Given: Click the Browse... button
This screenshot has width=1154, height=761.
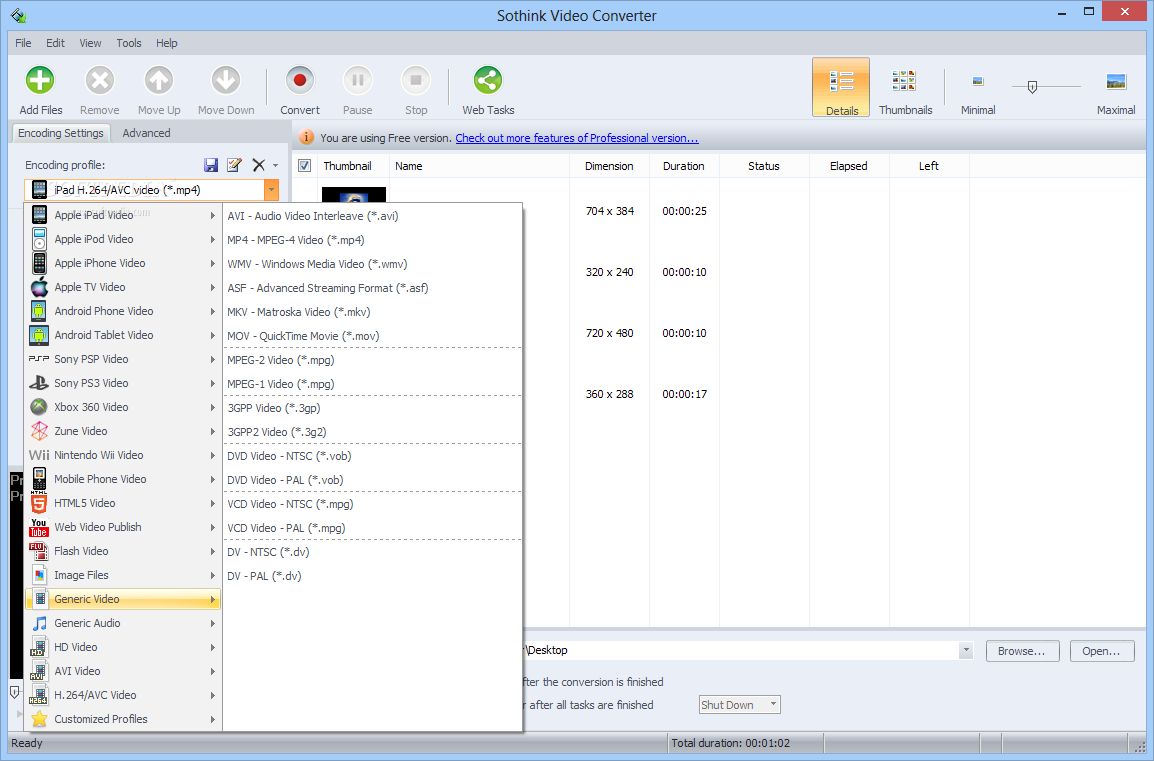Looking at the screenshot, I should [x=1022, y=651].
